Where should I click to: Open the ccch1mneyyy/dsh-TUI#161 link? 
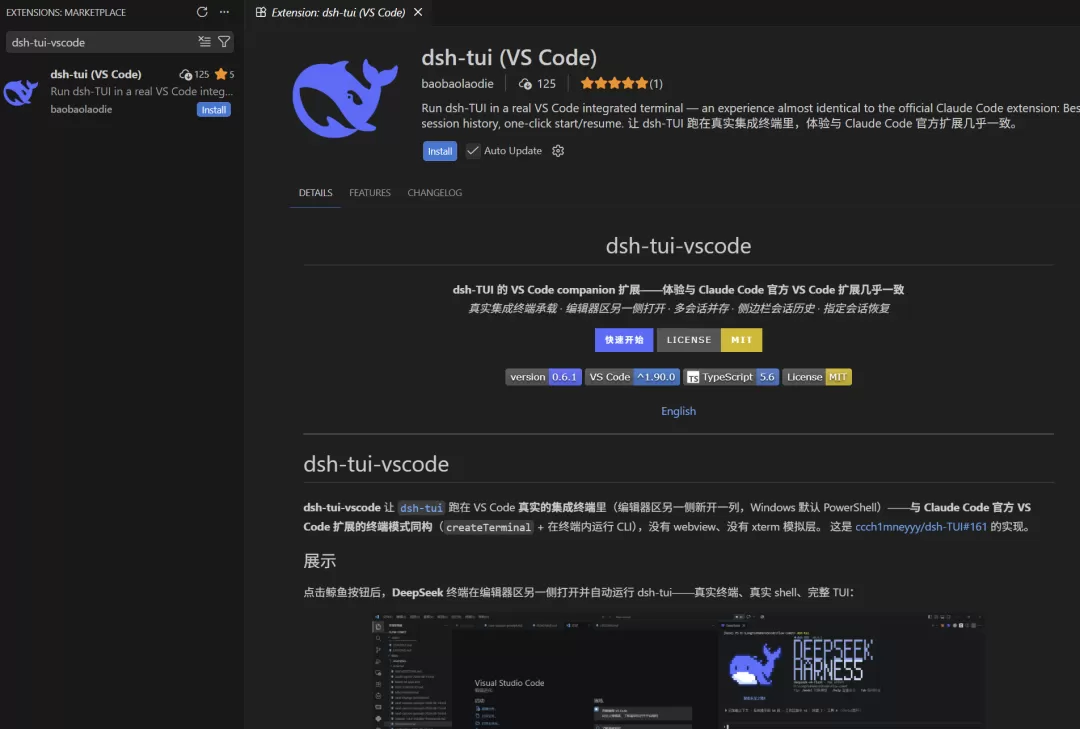pyautogui.click(x=921, y=526)
